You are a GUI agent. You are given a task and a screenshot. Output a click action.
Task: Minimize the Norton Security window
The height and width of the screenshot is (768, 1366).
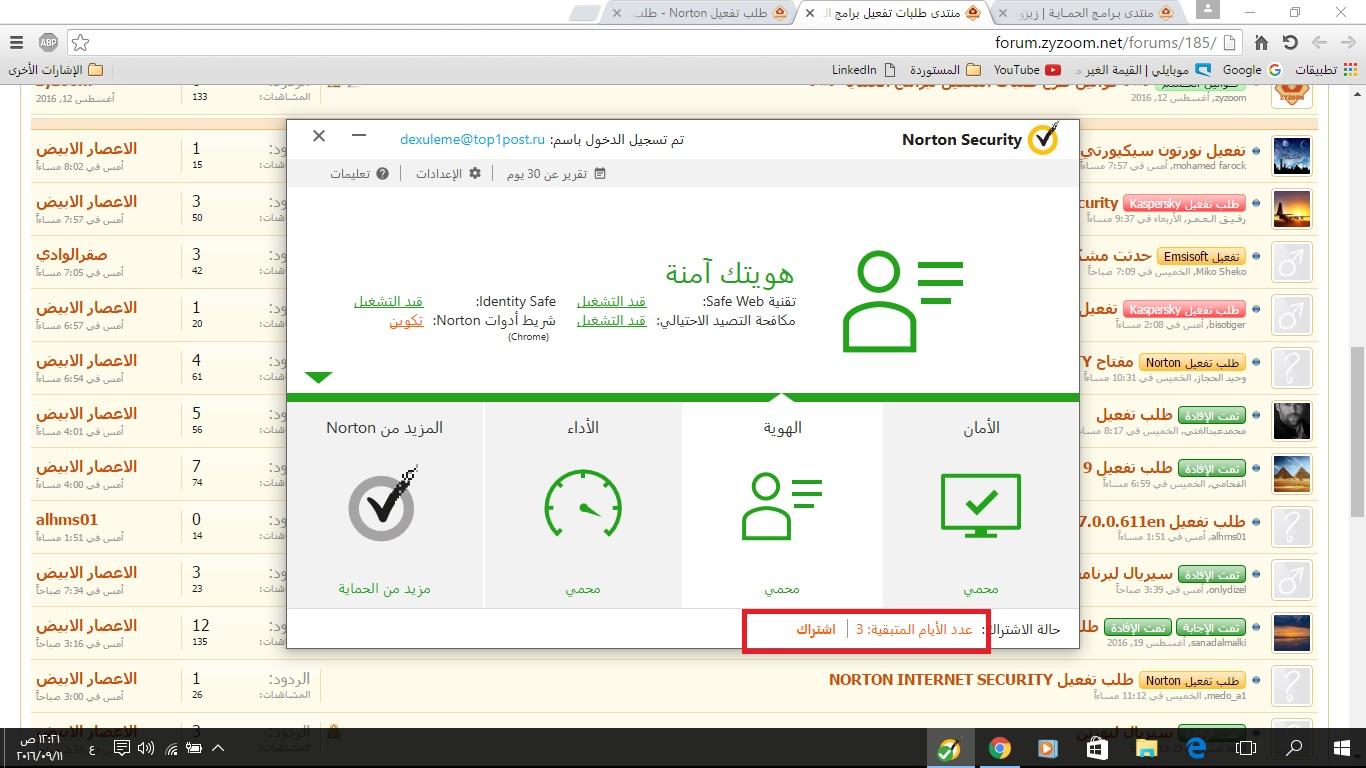pyautogui.click(x=359, y=135)
